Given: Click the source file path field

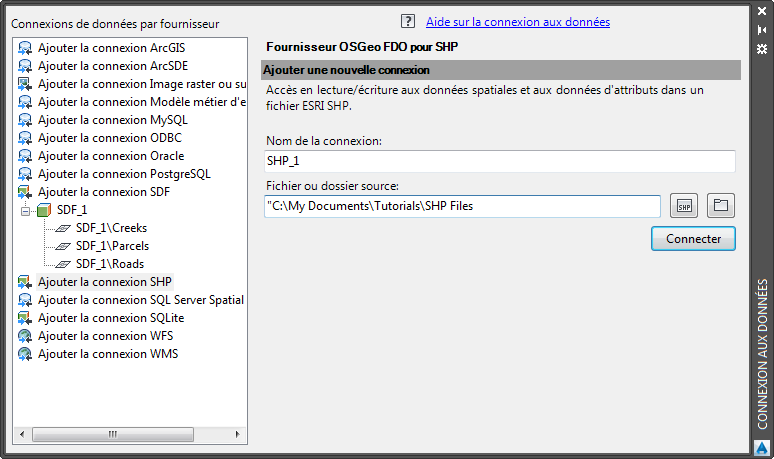Looking at the screenshot, I should (x=462, y=206).
